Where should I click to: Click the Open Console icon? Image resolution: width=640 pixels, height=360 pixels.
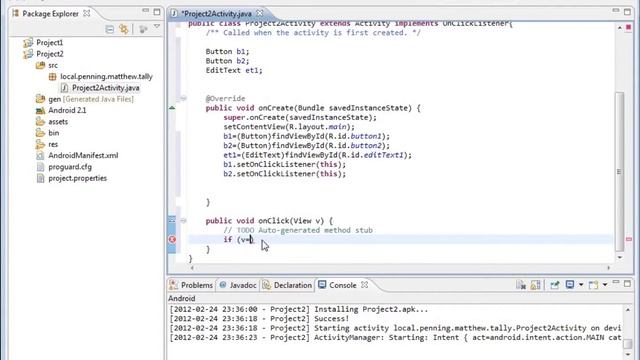pos(593,284)
